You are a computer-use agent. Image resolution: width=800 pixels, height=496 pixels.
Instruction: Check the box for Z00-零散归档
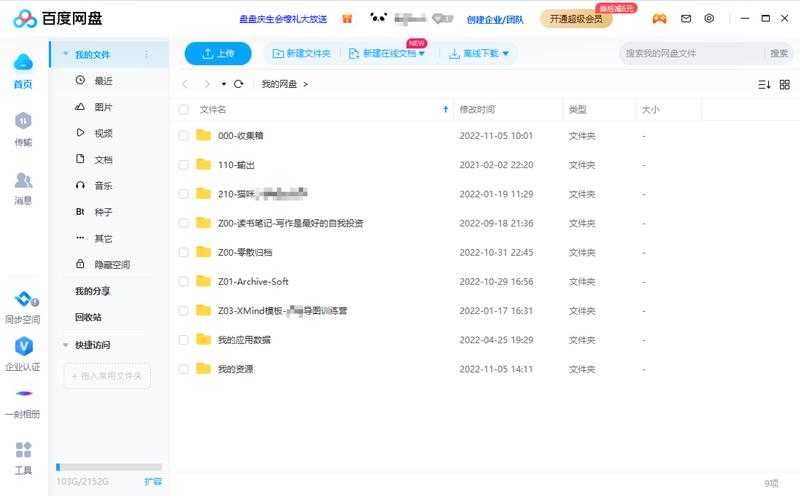(184, 252)
